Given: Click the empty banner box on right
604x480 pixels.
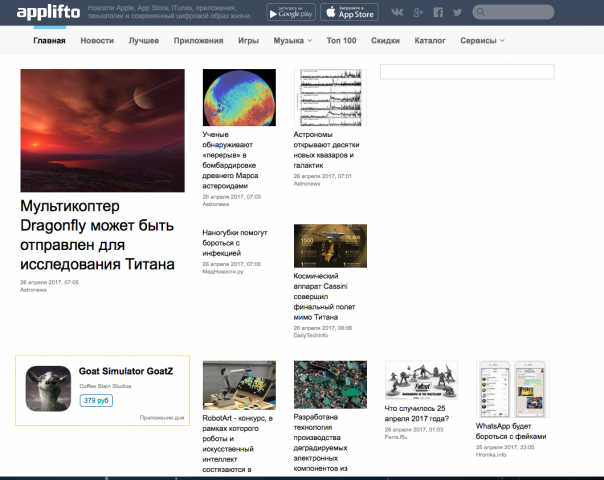Looking at the screenshot, I should pyautogui.click(x=467, y=72).
